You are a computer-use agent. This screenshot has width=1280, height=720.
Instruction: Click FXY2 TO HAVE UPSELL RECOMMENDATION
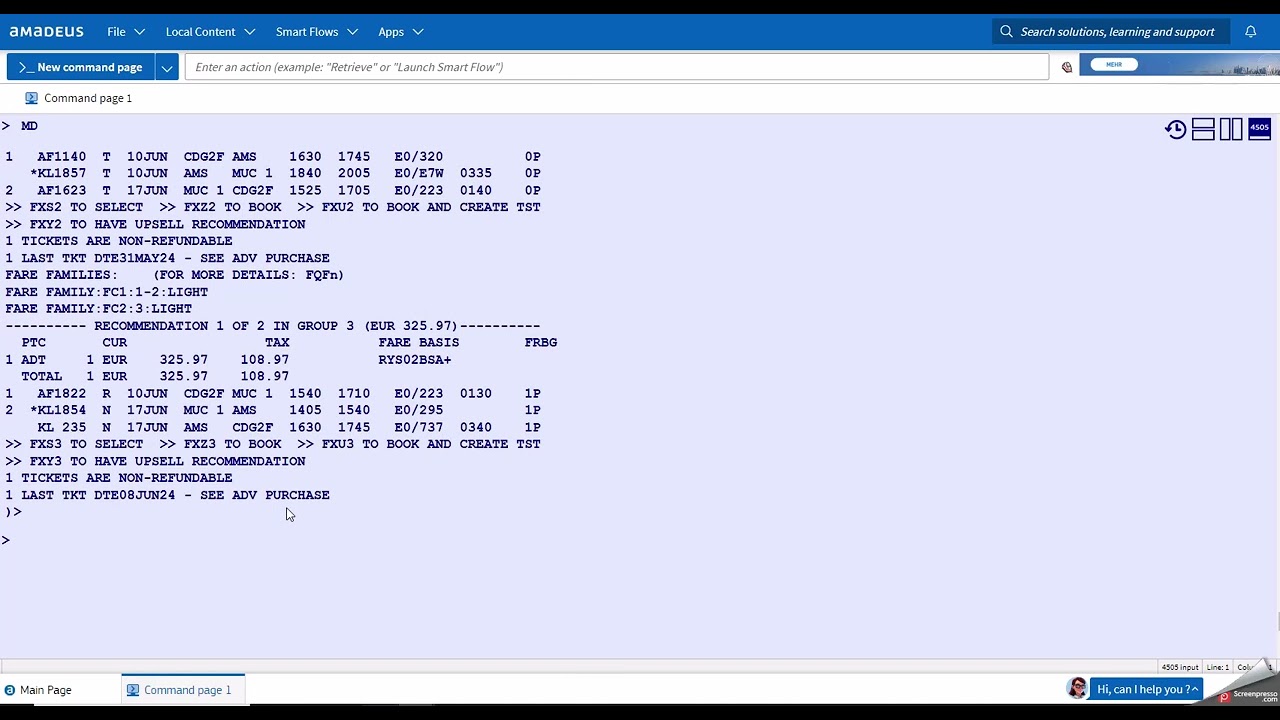tap(167, 224)
